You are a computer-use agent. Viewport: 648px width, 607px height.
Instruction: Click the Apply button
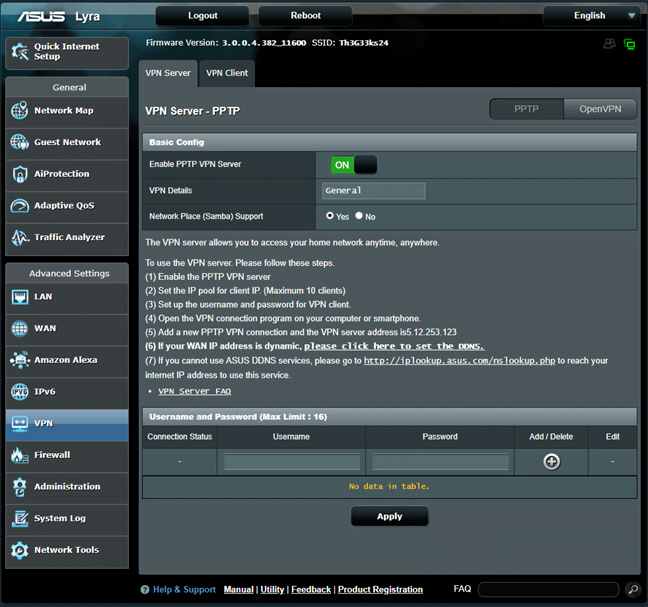389,516
